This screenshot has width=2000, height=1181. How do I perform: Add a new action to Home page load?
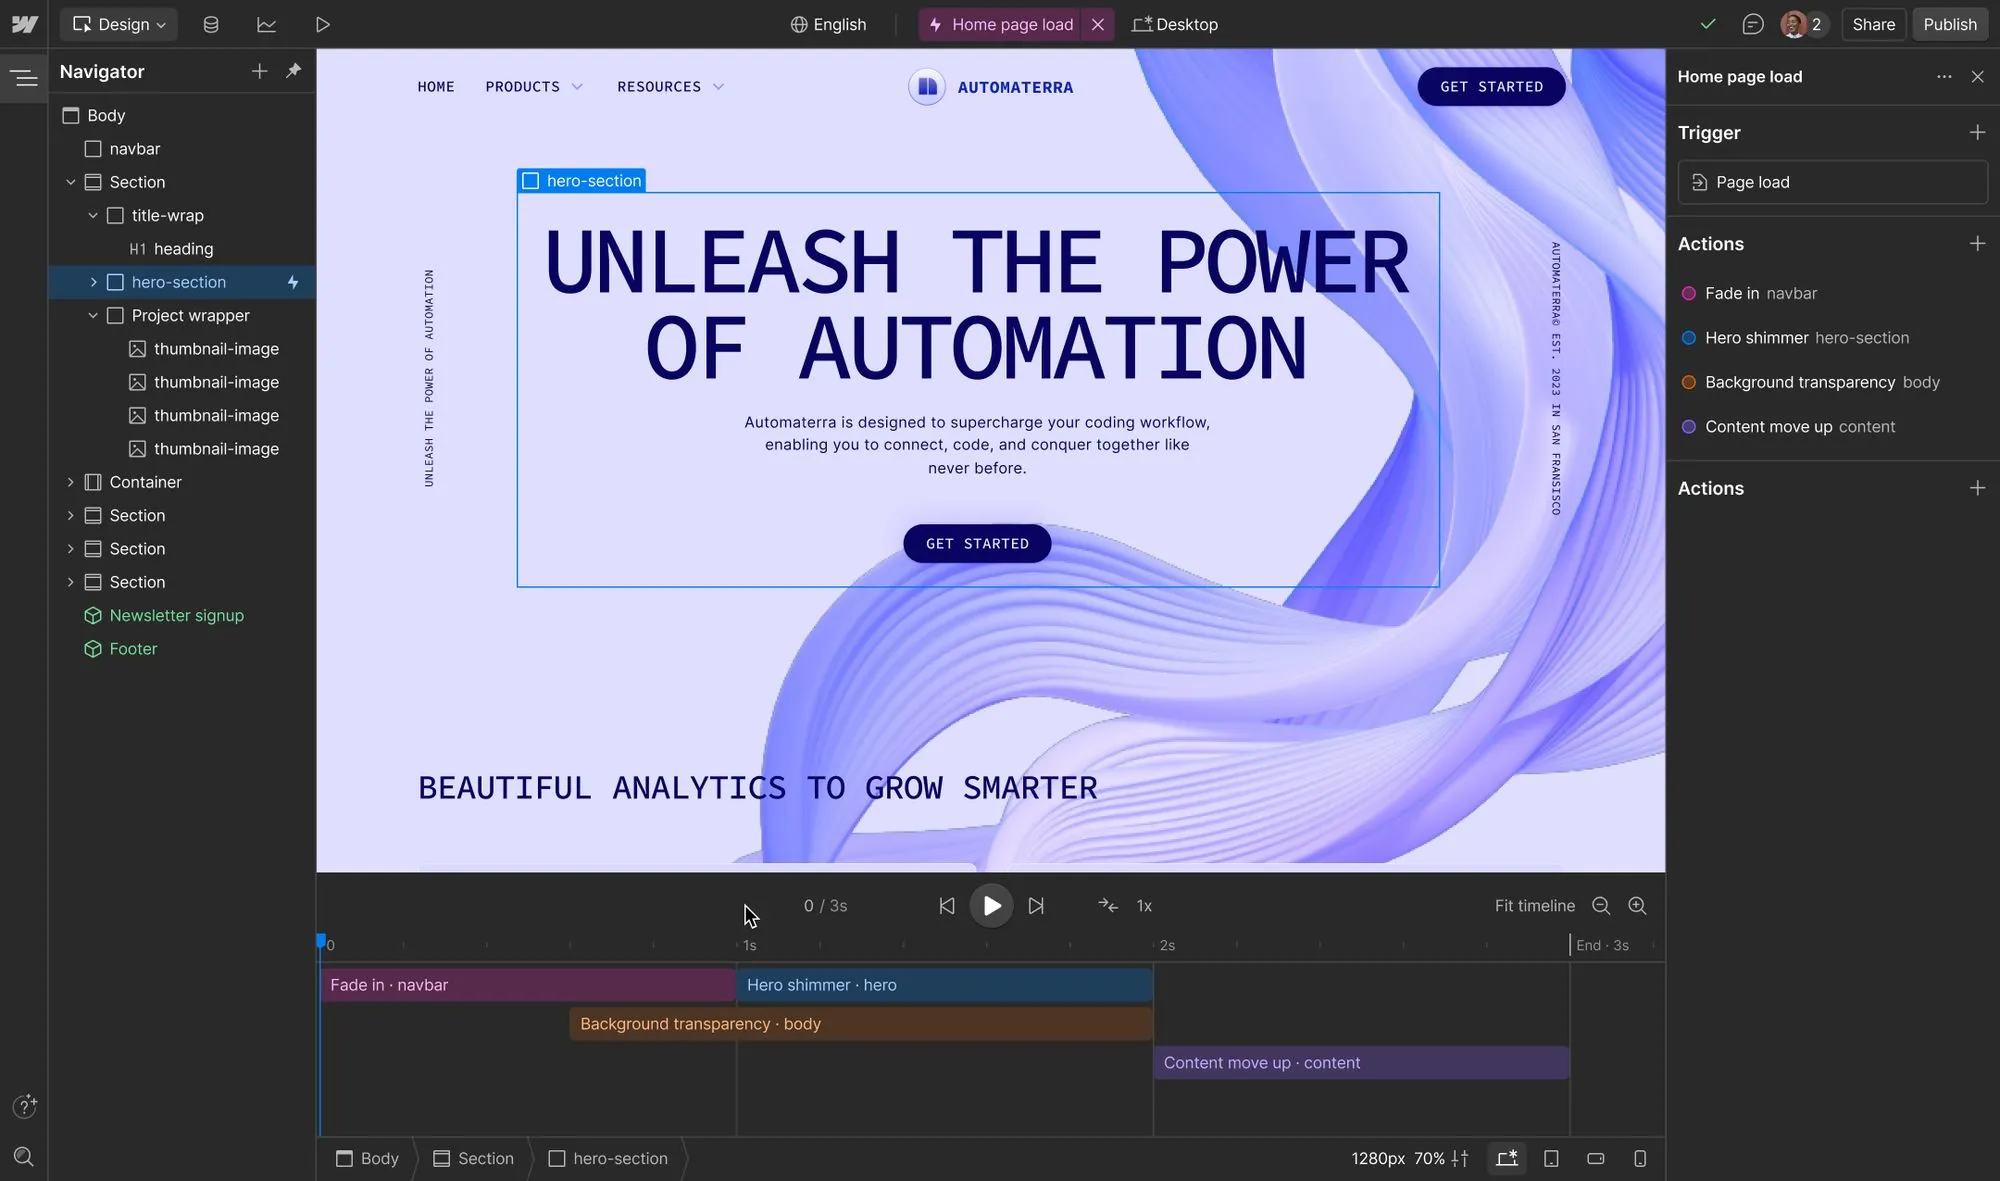tap(1977, 243)
